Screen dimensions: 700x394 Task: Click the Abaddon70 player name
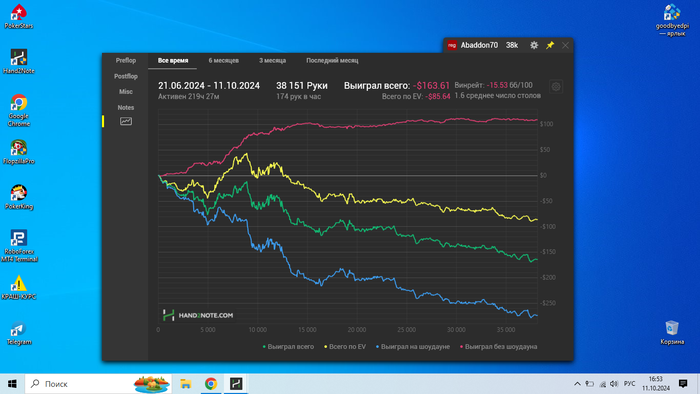479,45
